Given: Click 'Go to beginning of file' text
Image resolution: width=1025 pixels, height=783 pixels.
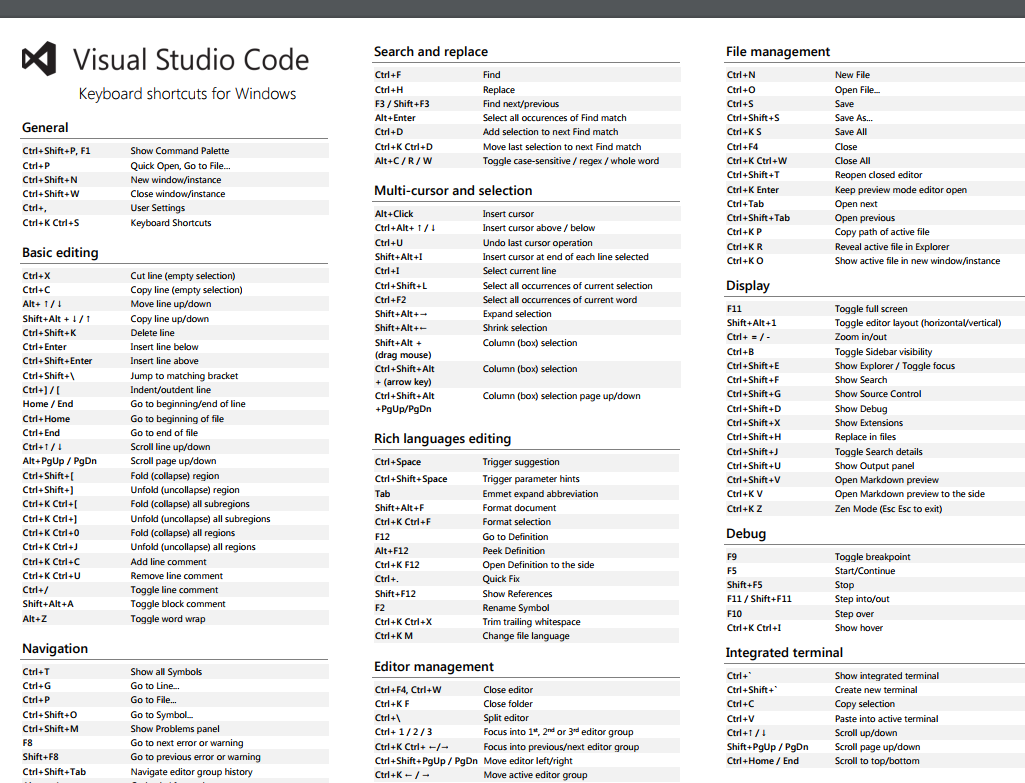Looking at the screenshot, I should (x=177, y=419).
